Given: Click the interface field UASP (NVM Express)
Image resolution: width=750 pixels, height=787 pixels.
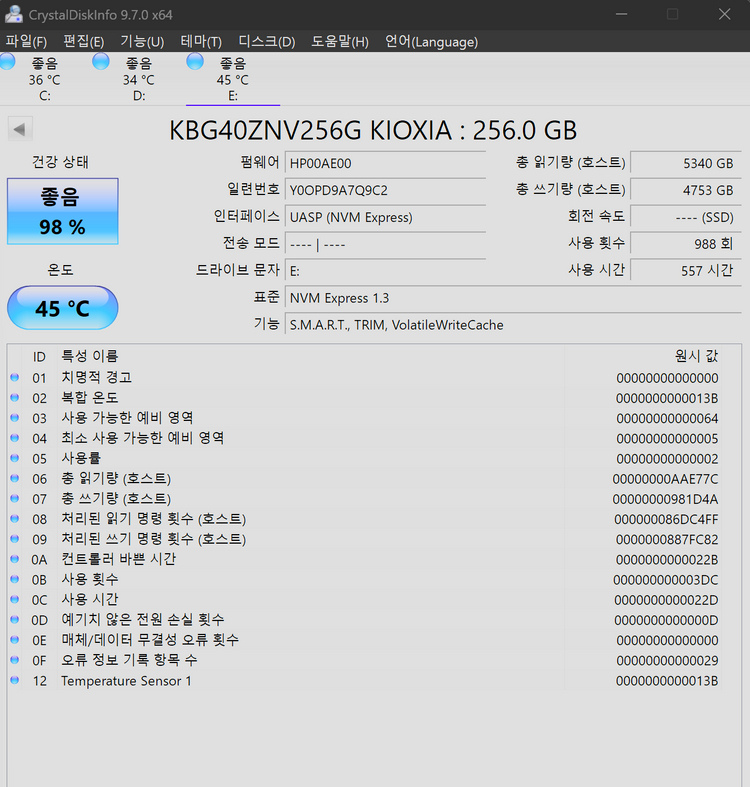Looking at the screenshot, I should coord(386,217).
